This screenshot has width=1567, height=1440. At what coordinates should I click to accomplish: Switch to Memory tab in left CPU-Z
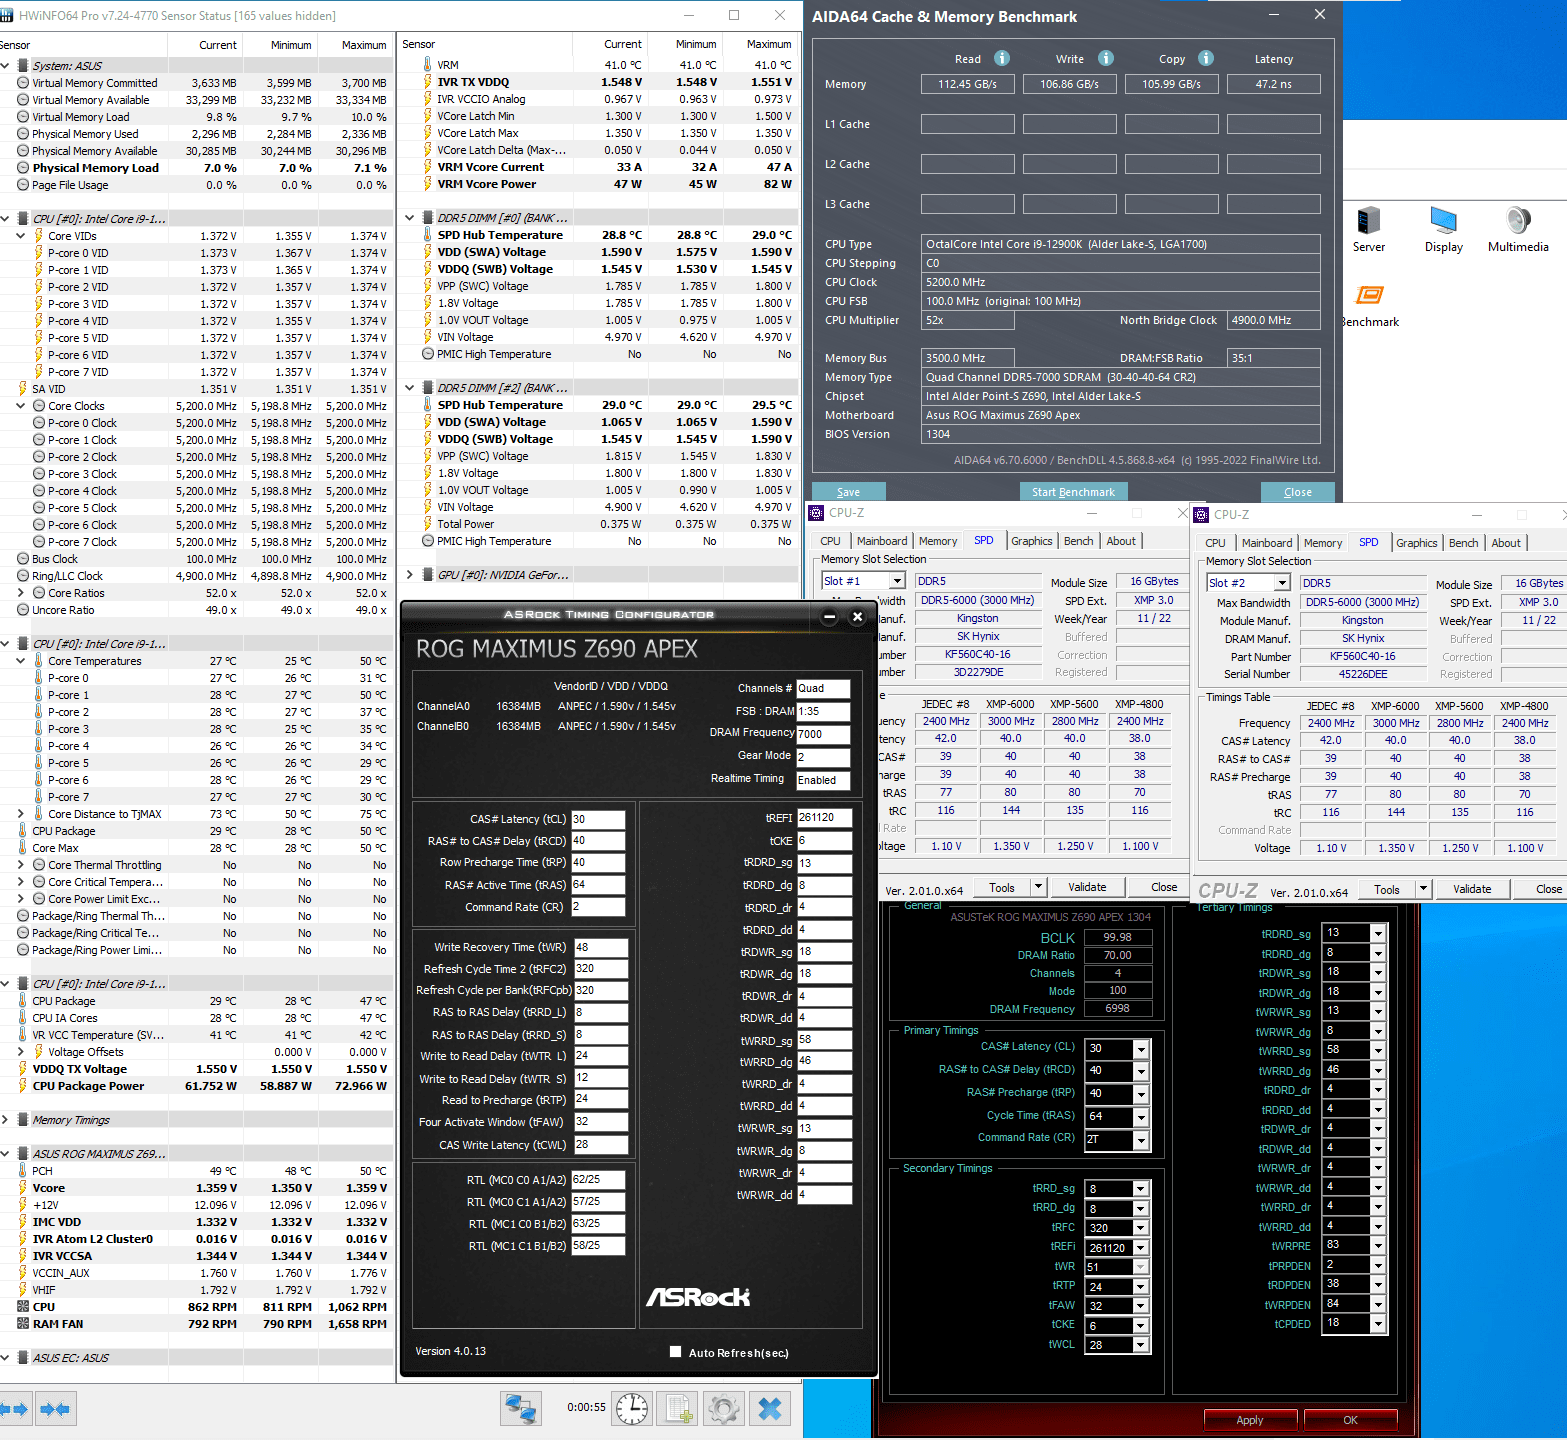click(x=938, y=541)
